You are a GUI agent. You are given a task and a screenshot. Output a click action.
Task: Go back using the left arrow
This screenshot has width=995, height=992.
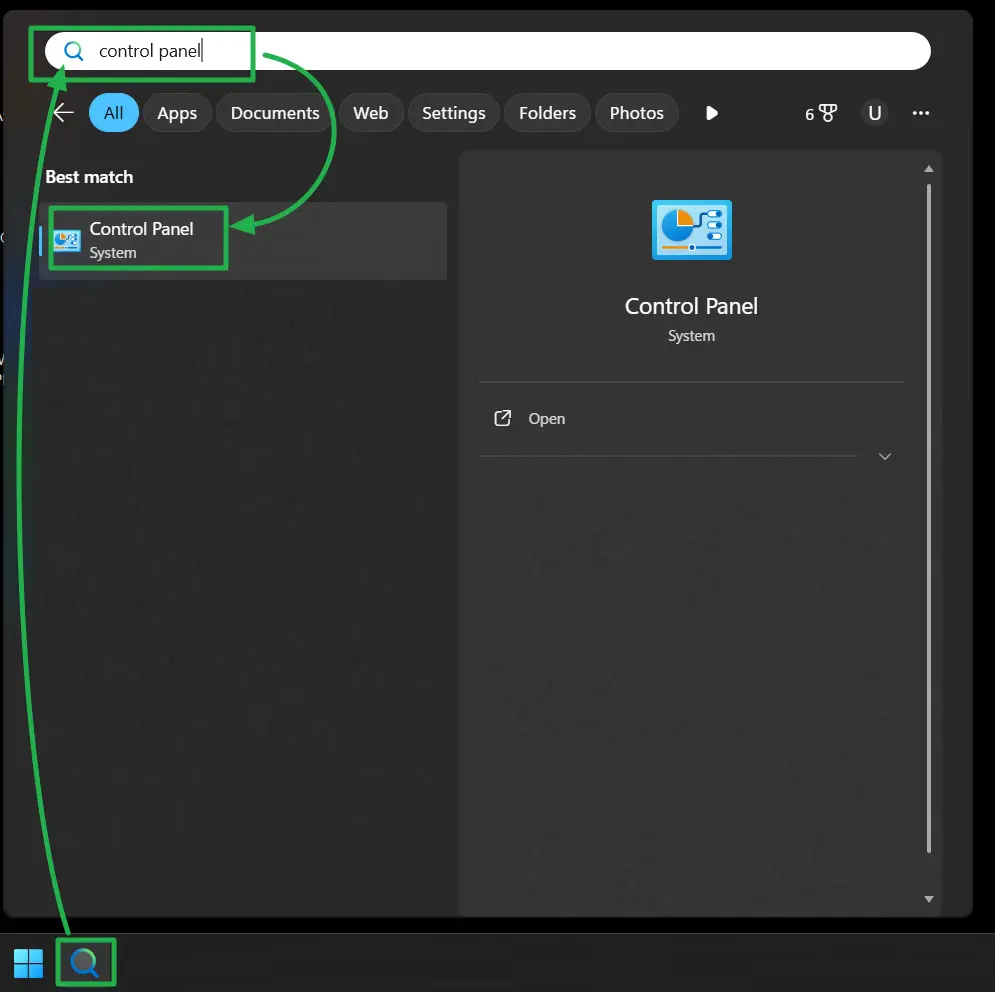63,113
